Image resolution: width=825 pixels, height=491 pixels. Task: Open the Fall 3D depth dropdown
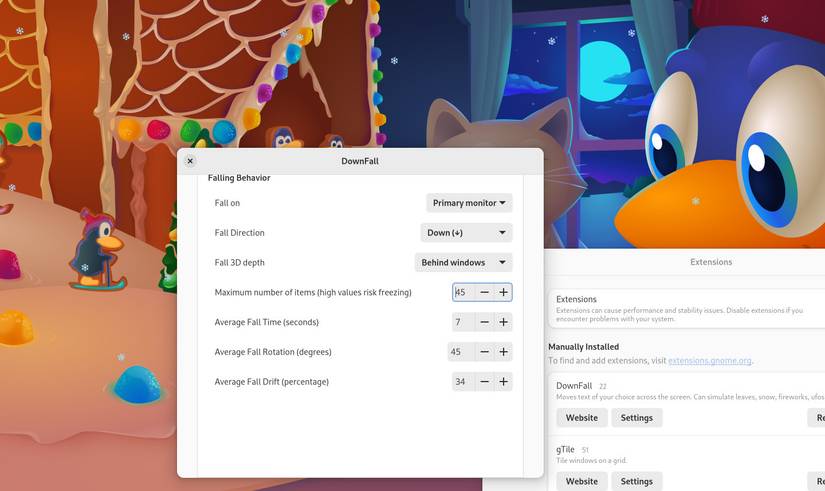(x=463, y=262)
